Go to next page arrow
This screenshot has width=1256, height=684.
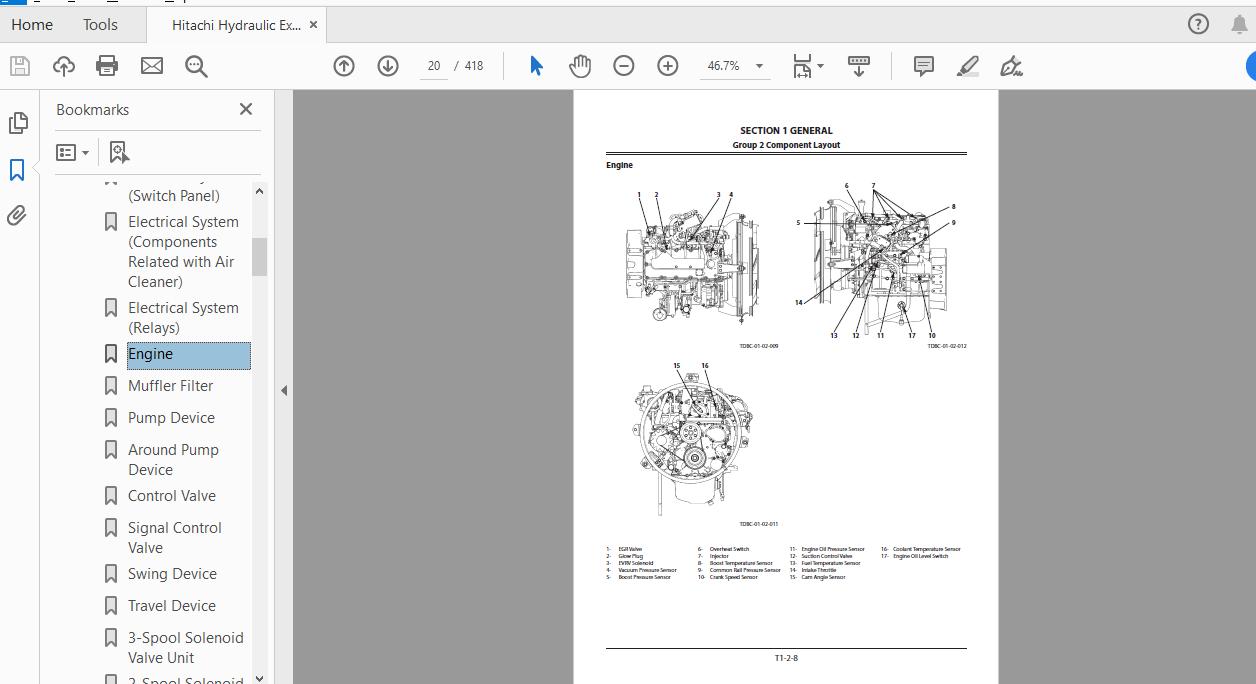click(388, 66)
